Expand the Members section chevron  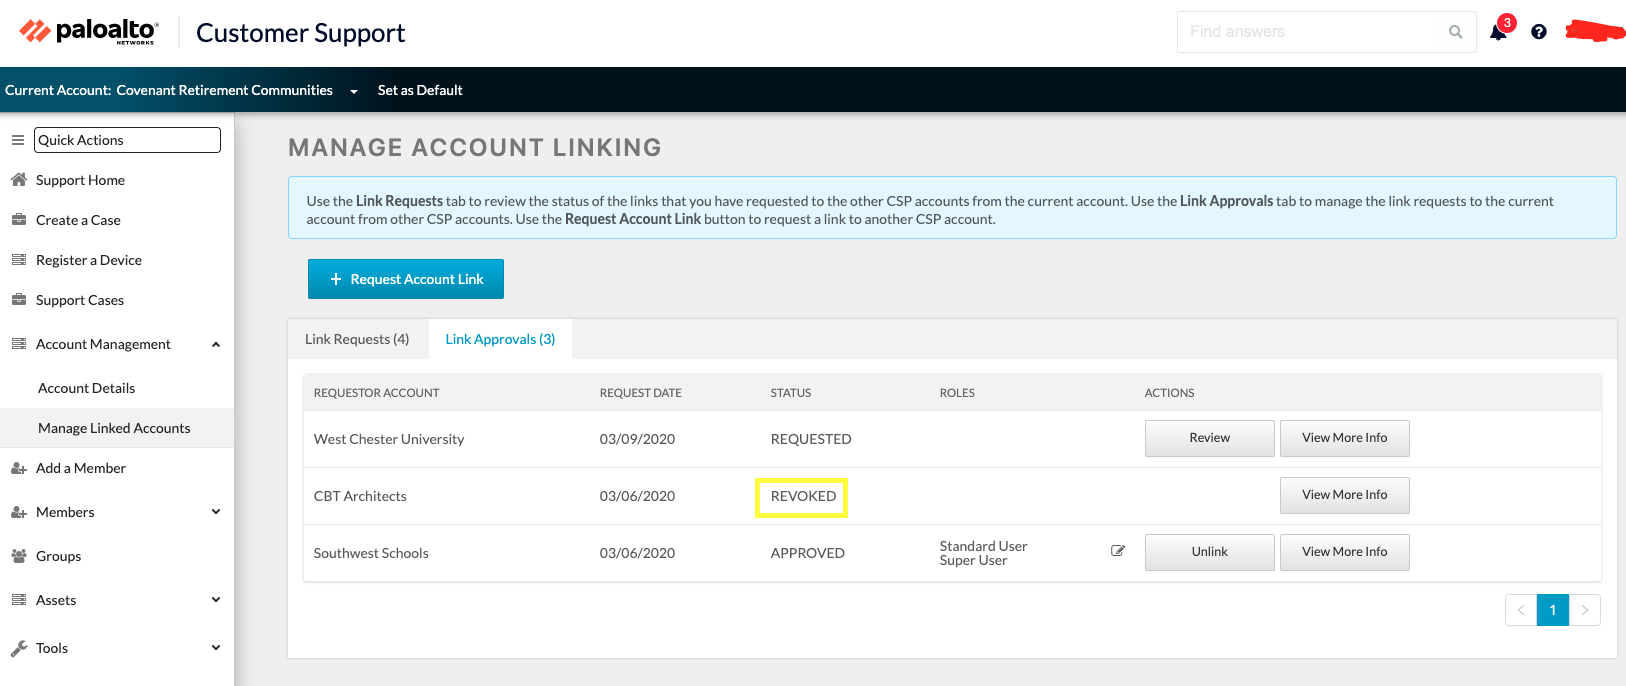pos(216,512)
